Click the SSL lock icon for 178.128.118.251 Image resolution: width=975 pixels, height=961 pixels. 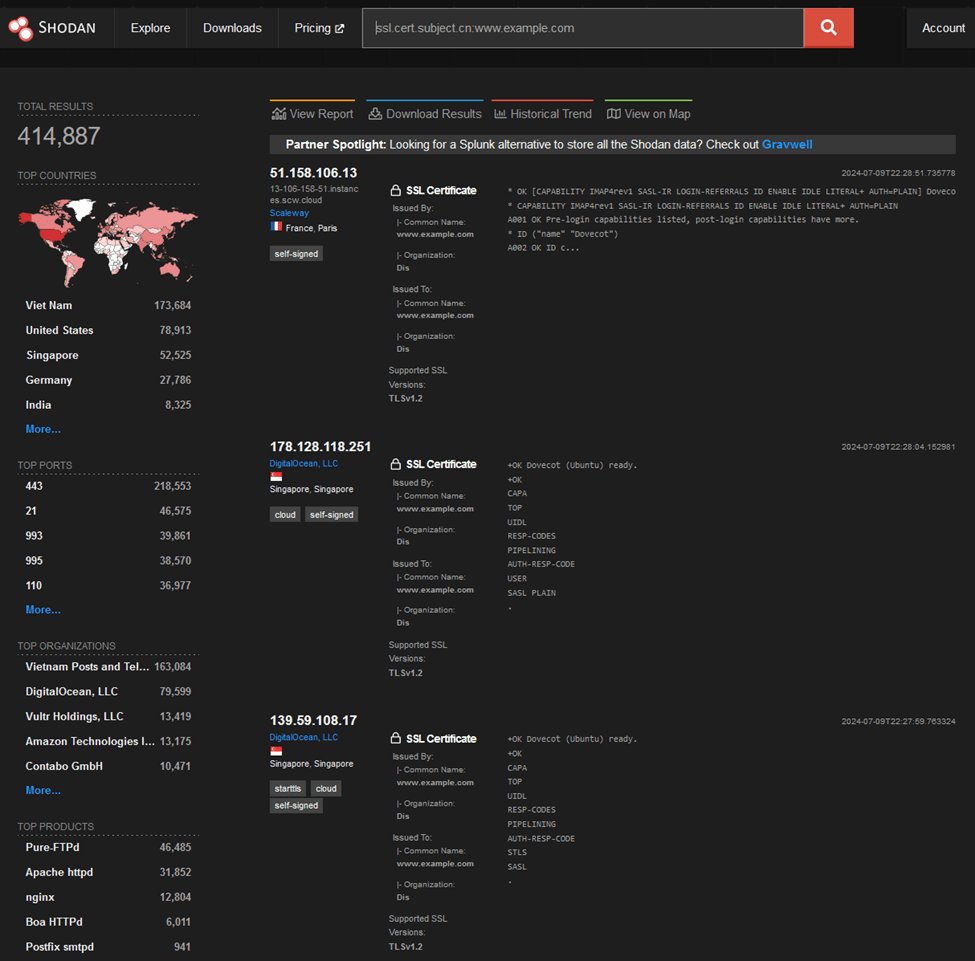[395, 464]
